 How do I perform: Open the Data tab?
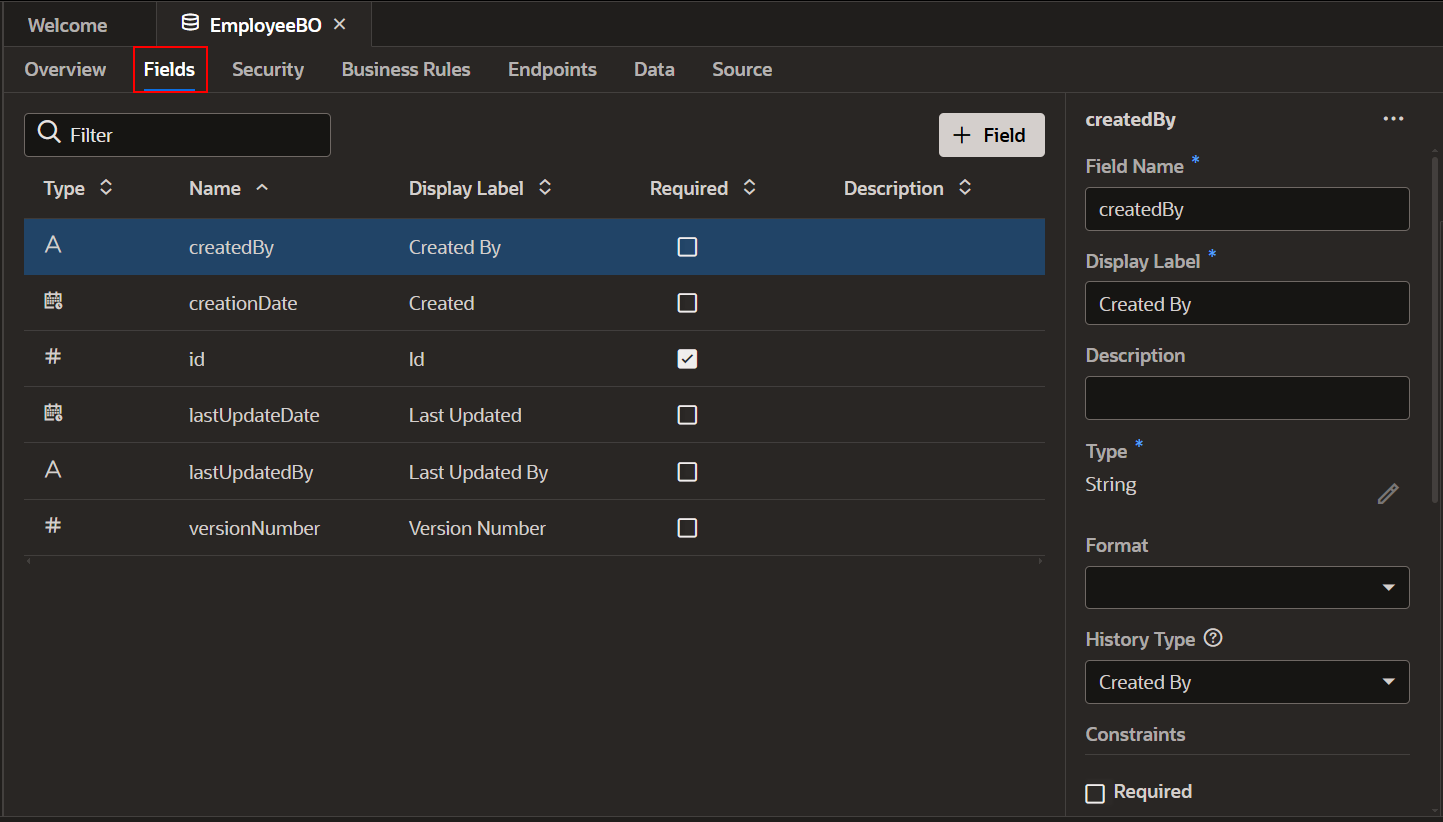(654, 69)
